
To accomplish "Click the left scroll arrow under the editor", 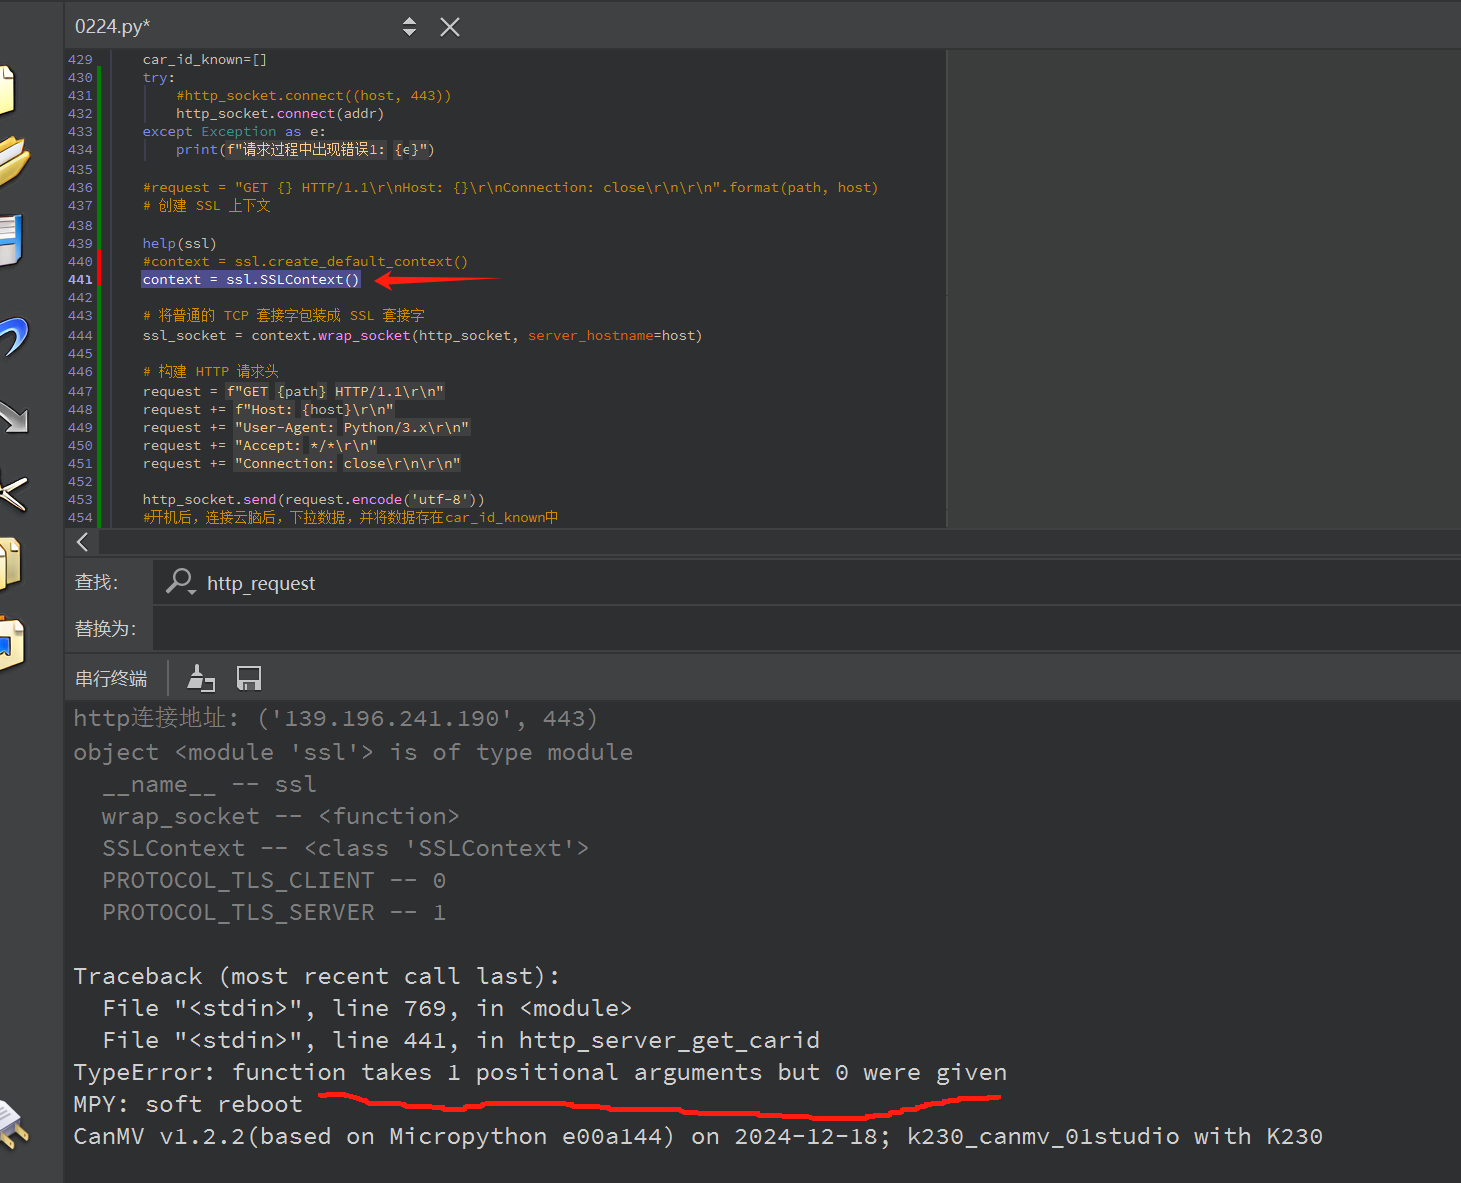I will [83, 542].
